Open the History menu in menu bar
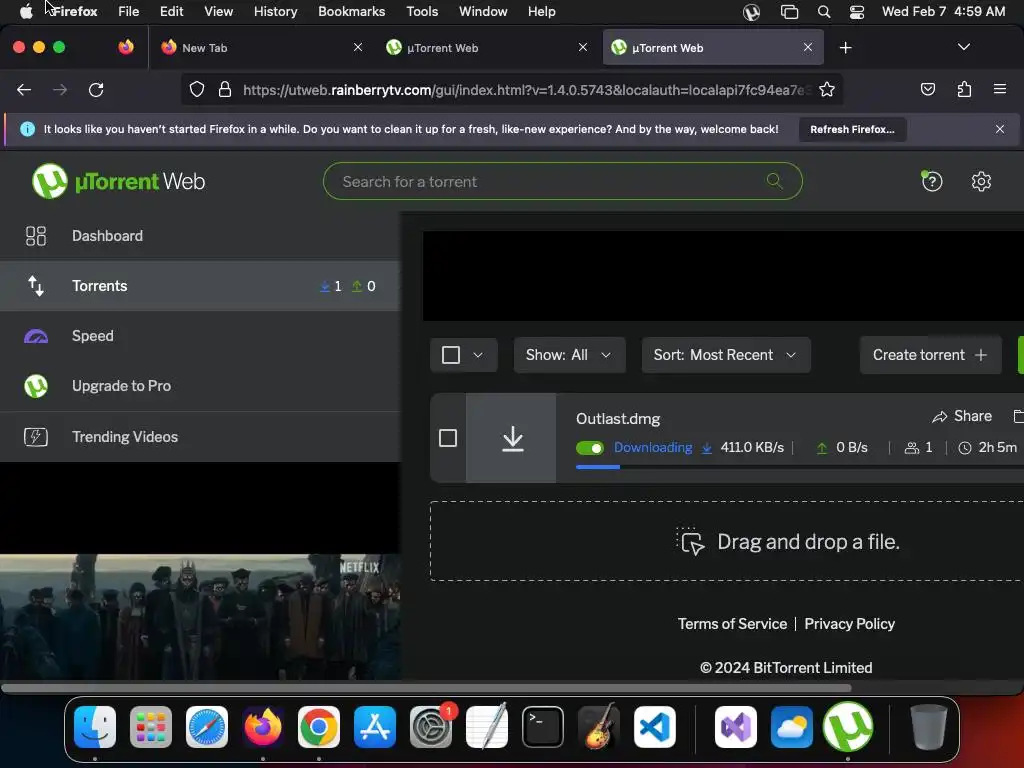 275,11
